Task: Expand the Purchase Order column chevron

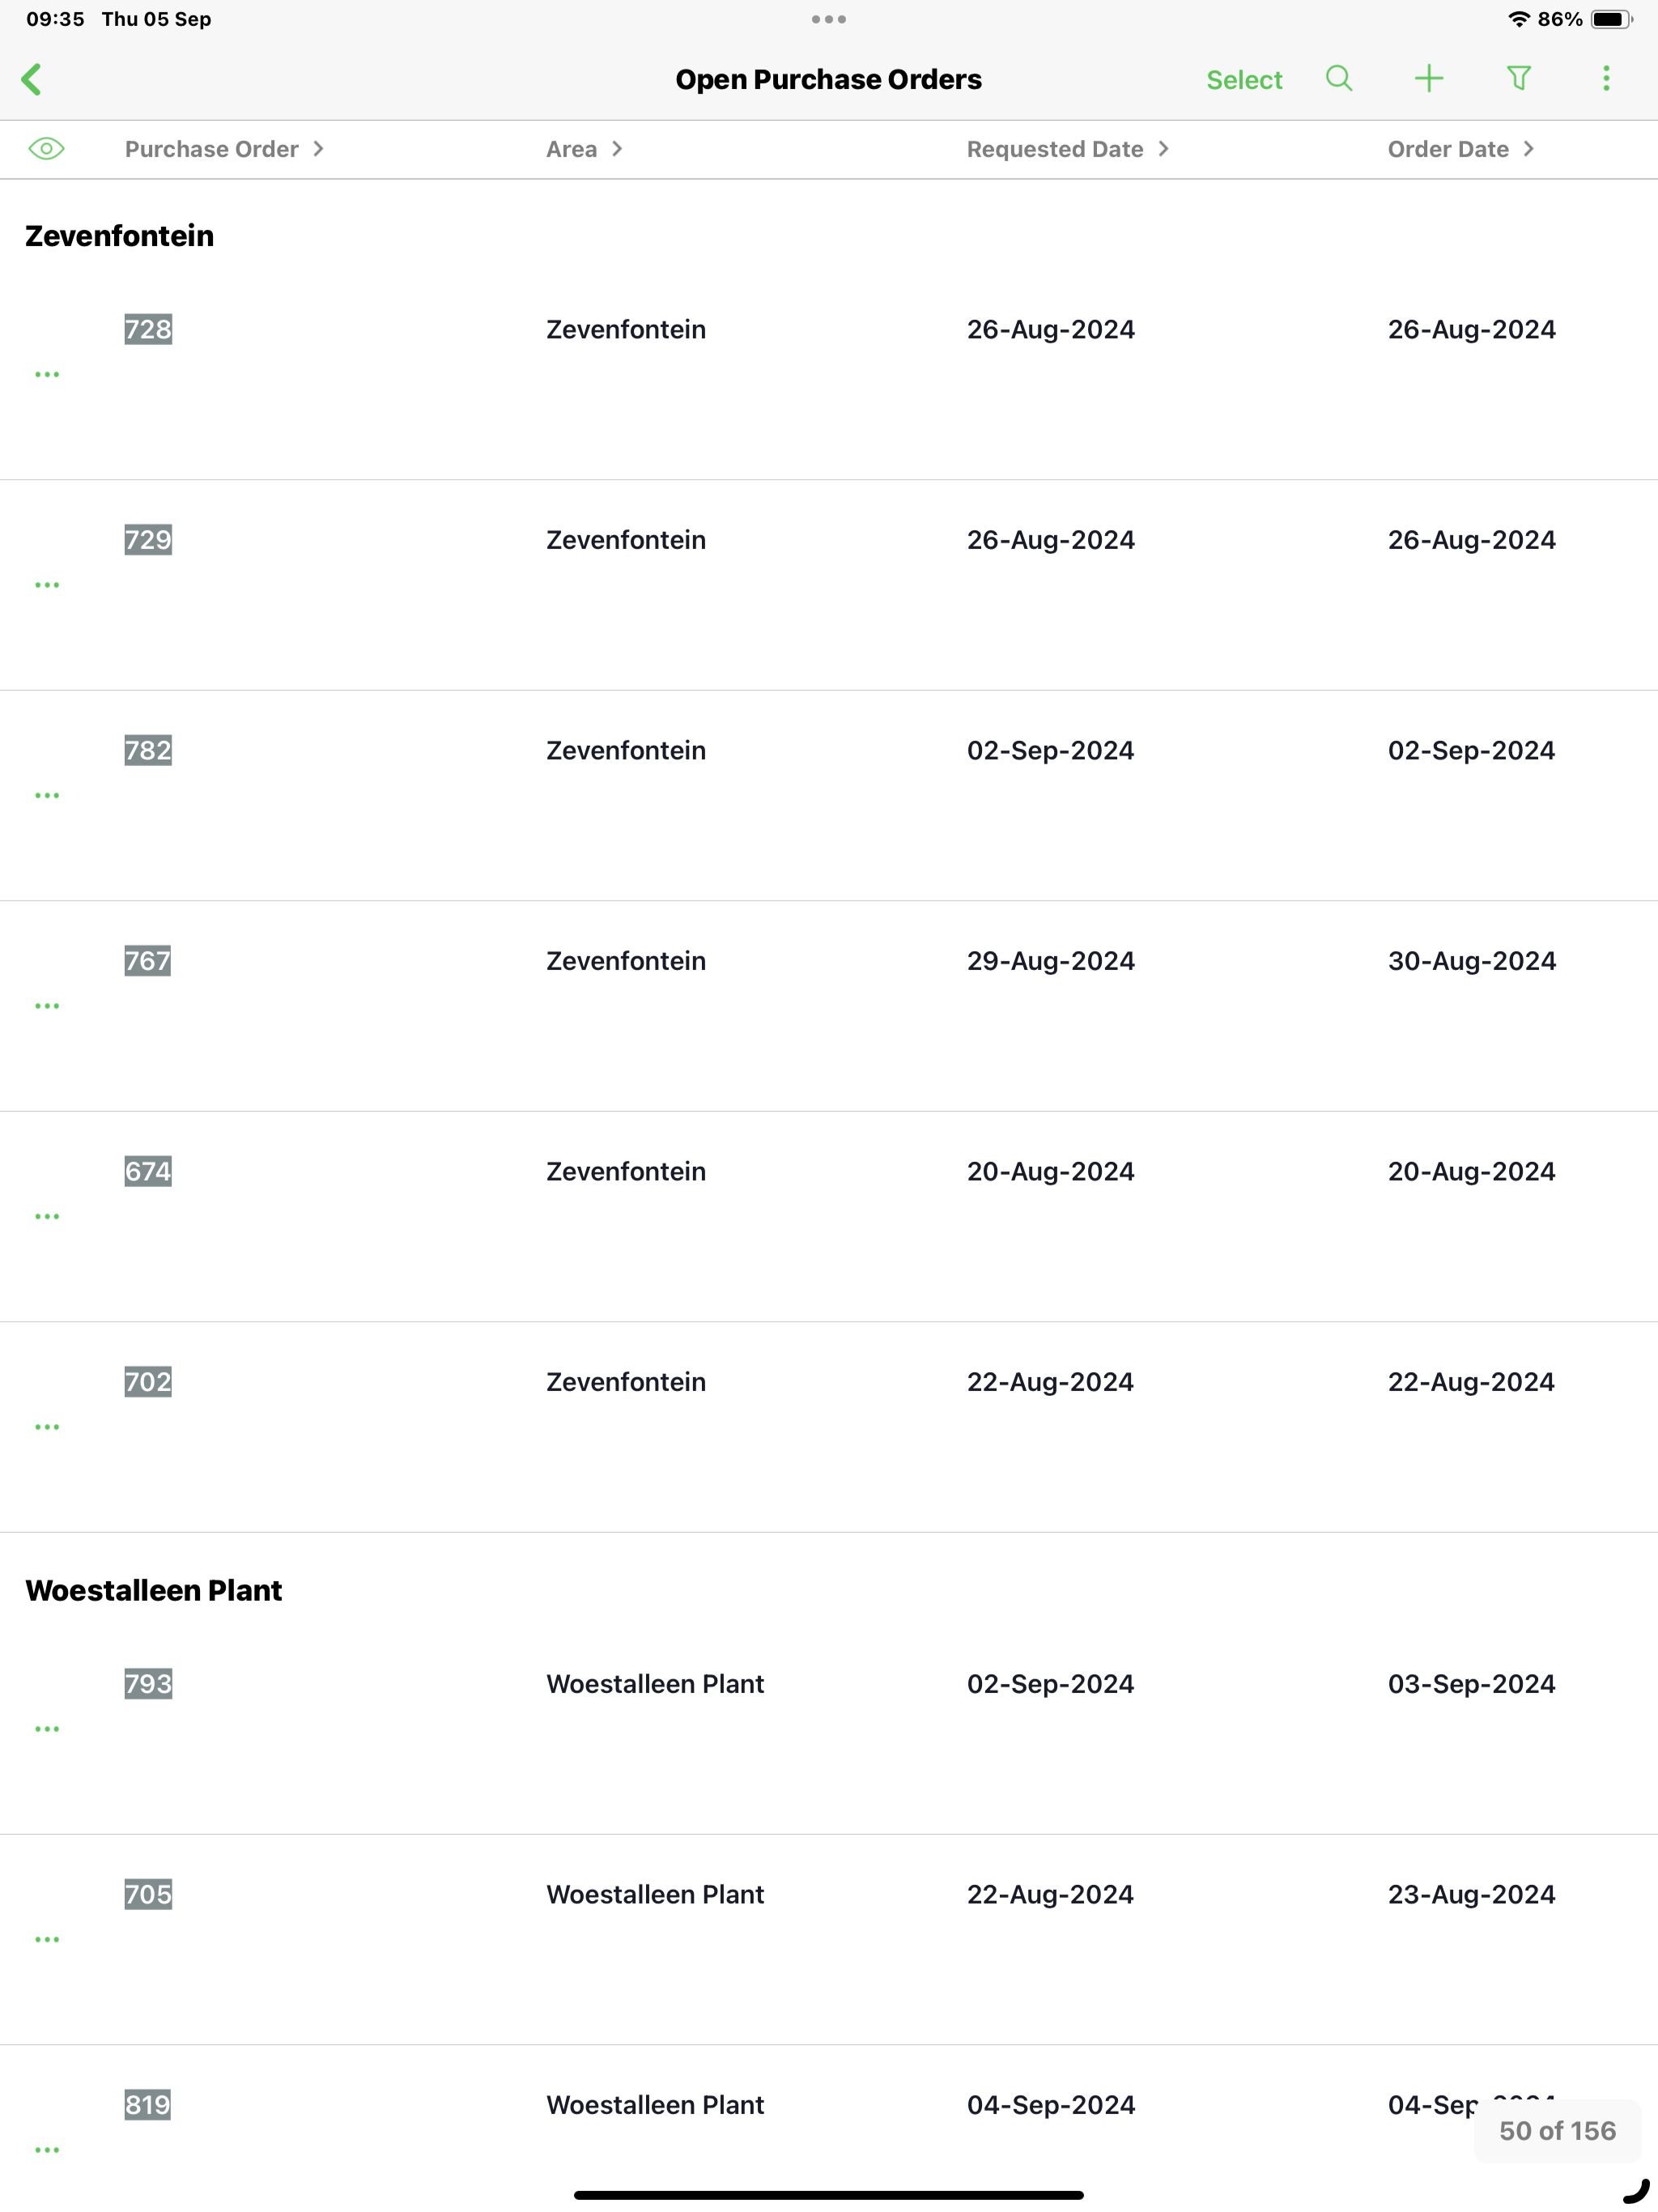Action: click(x=318, y=149)
